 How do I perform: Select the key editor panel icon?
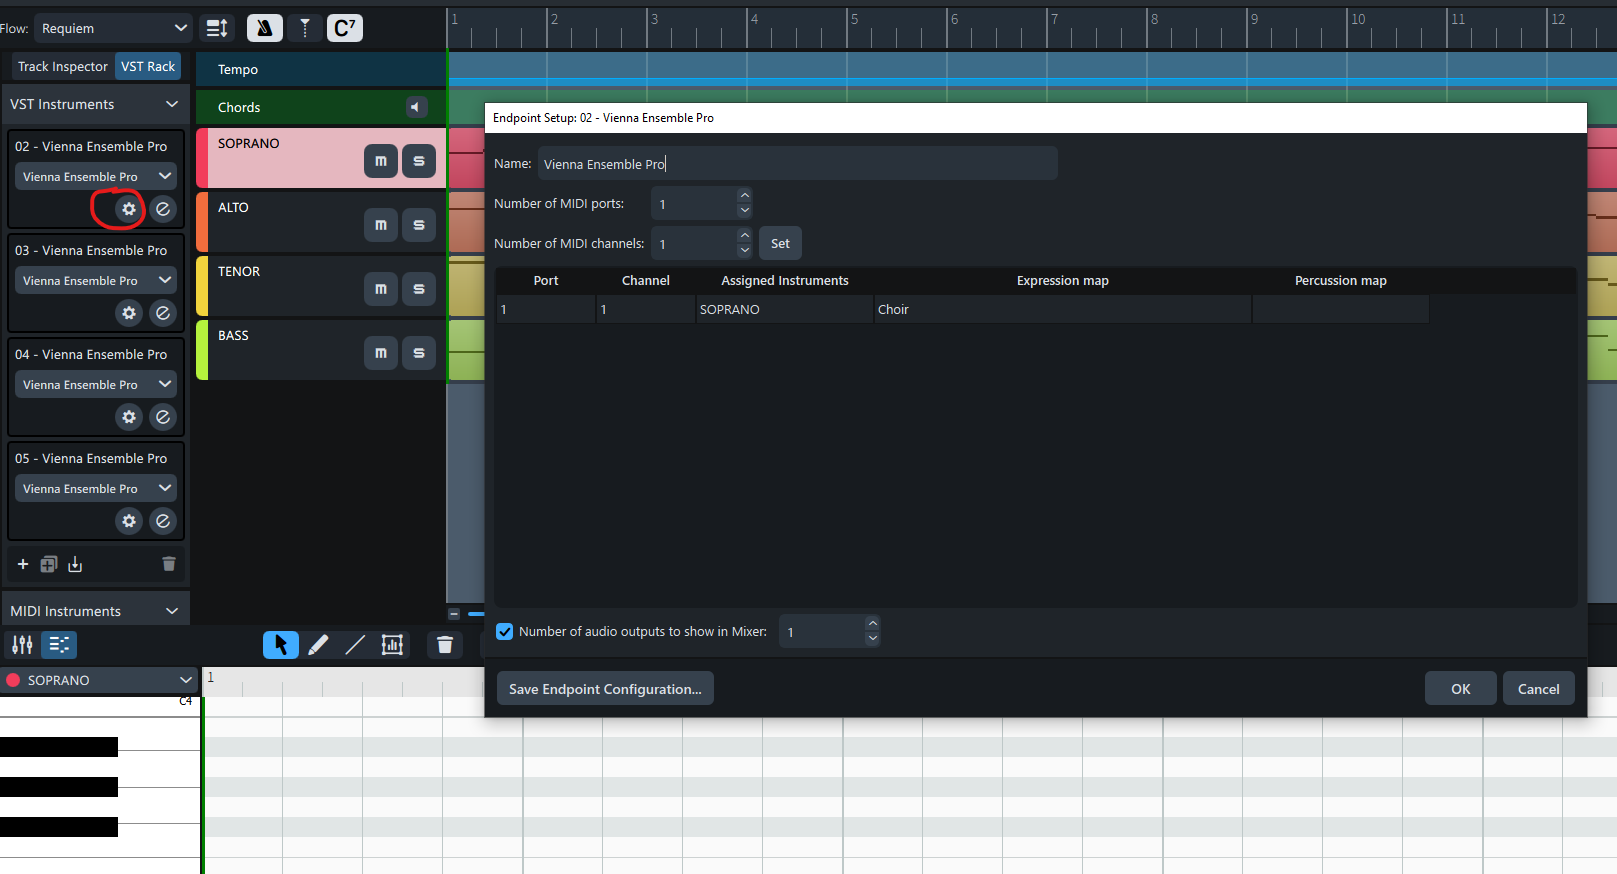point(59,645)
